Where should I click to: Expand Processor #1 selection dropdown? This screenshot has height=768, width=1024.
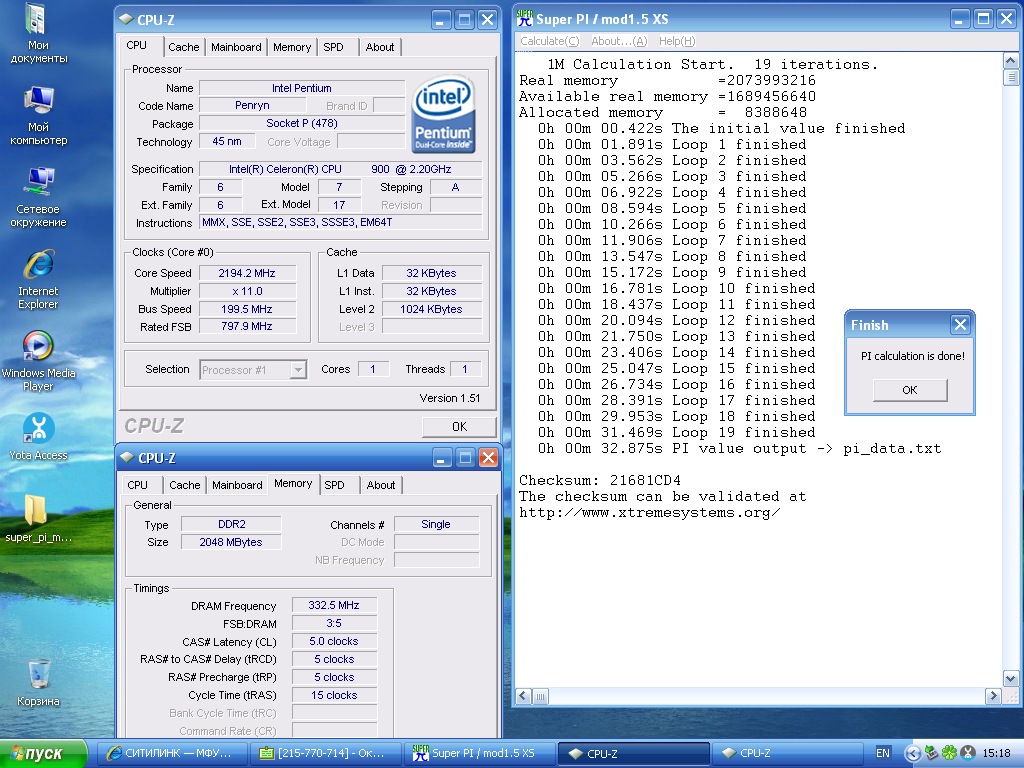298,370
